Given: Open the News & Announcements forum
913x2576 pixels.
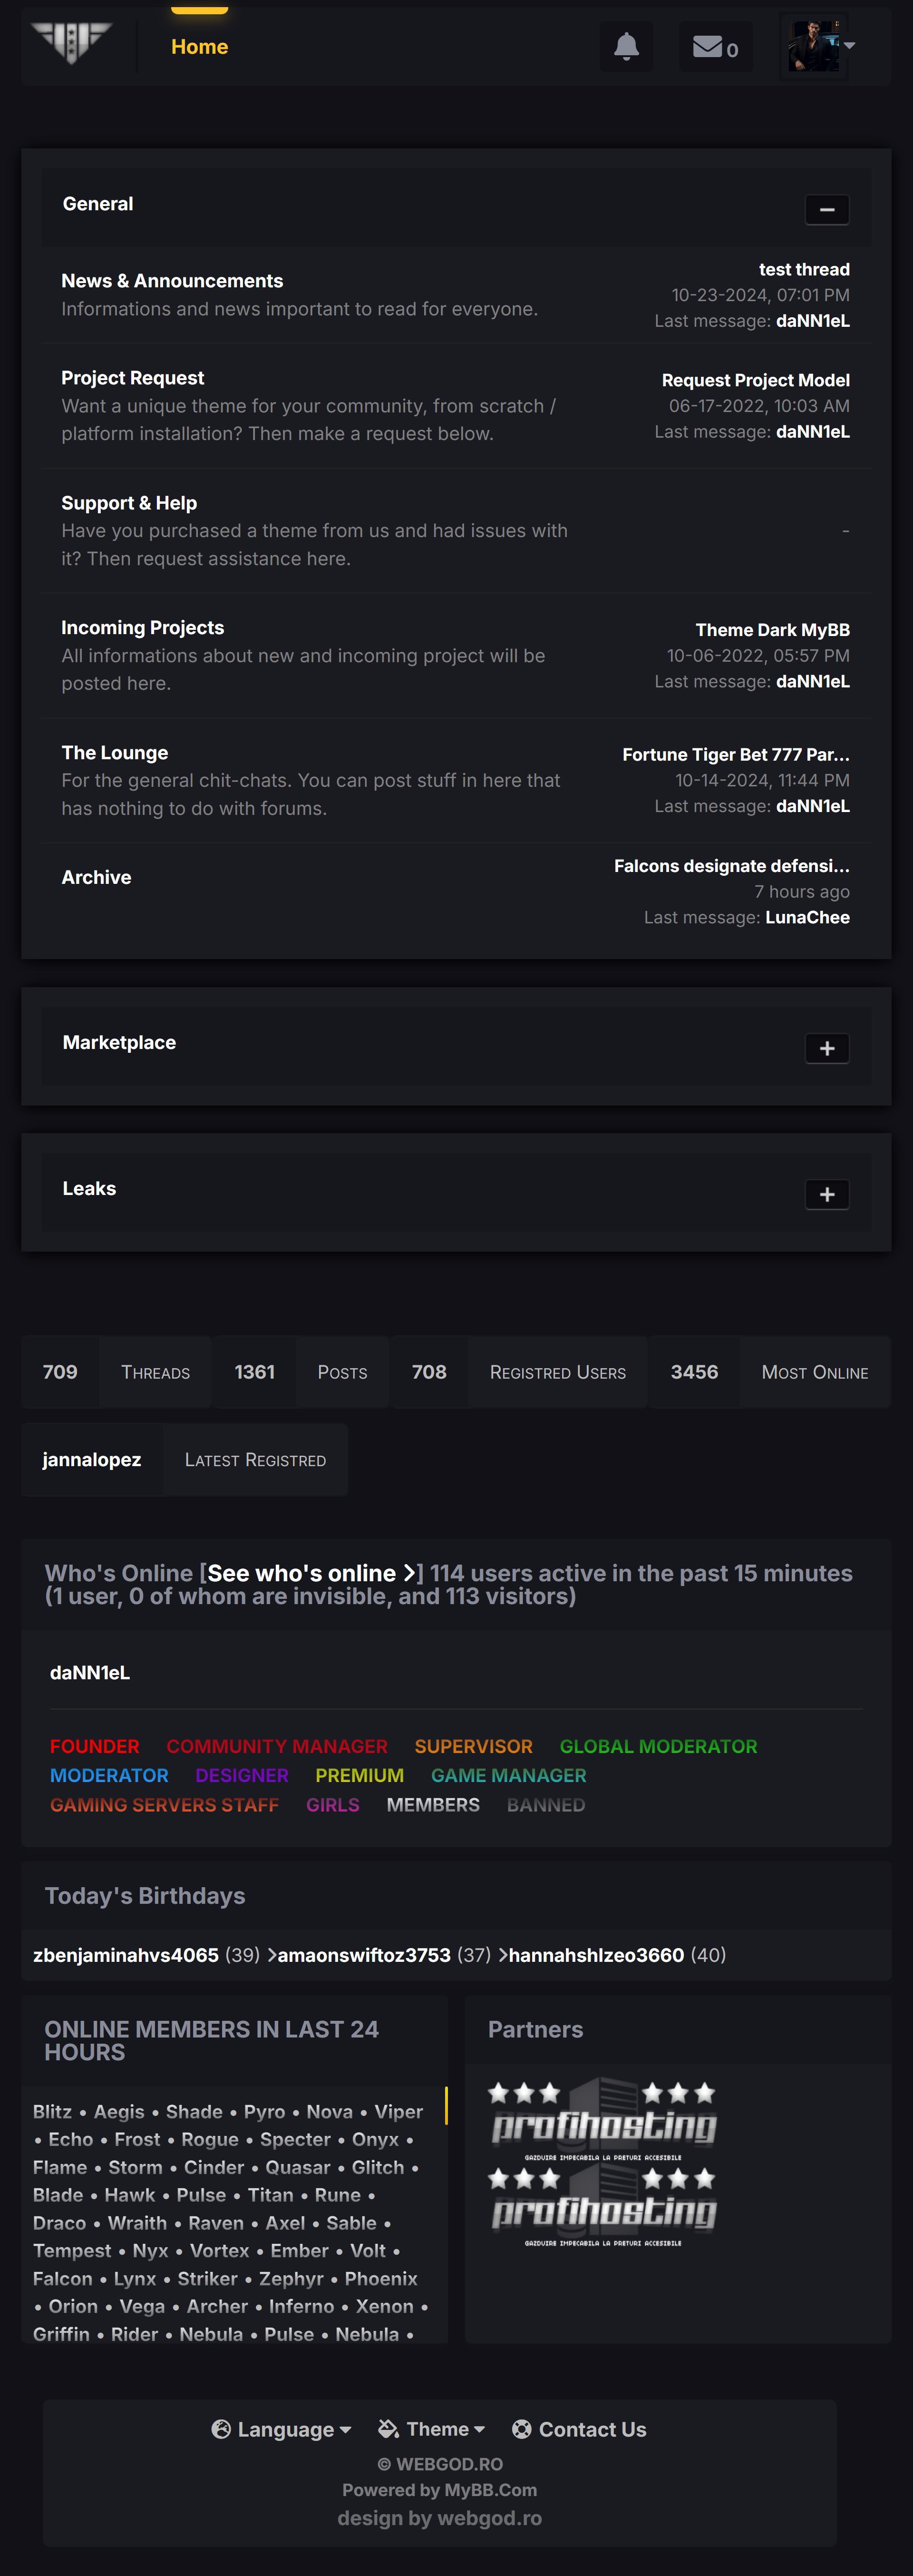Looking at the screenshot, I should coord(172,281).
